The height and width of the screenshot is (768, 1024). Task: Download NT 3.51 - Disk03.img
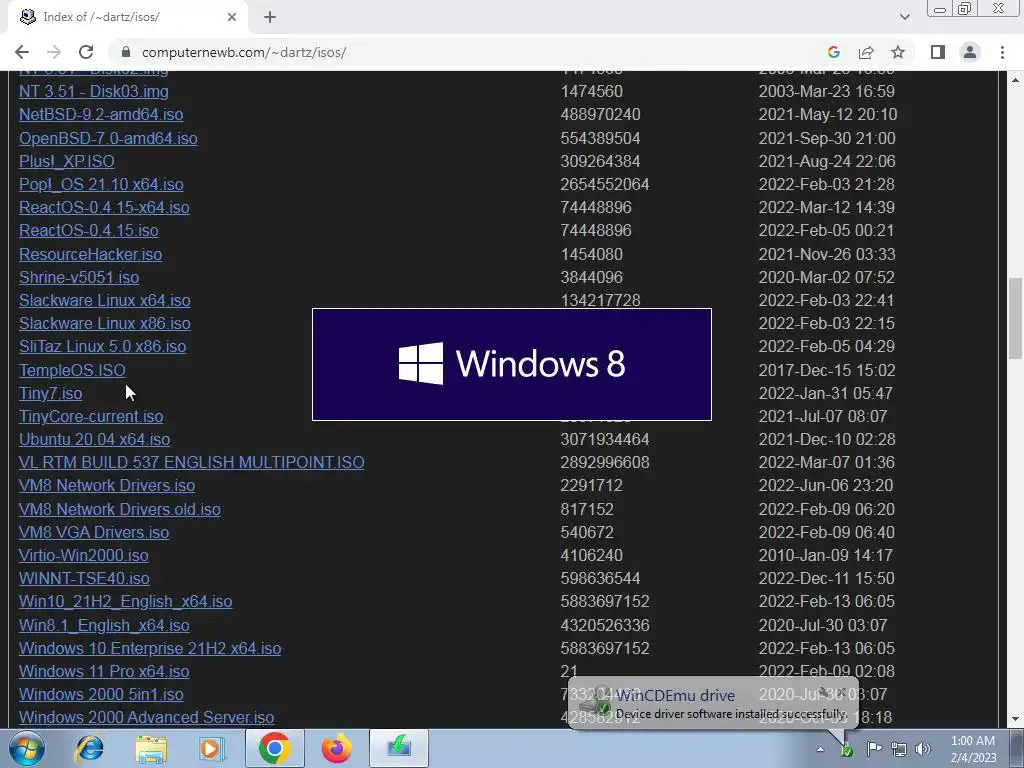pos(93,91)
